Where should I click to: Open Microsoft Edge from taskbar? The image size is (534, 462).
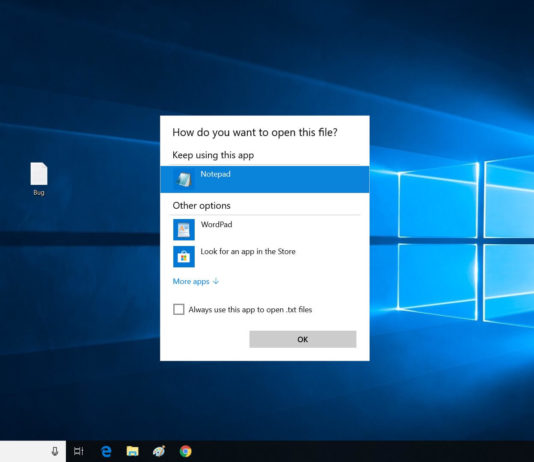click(x=106, y=451)
